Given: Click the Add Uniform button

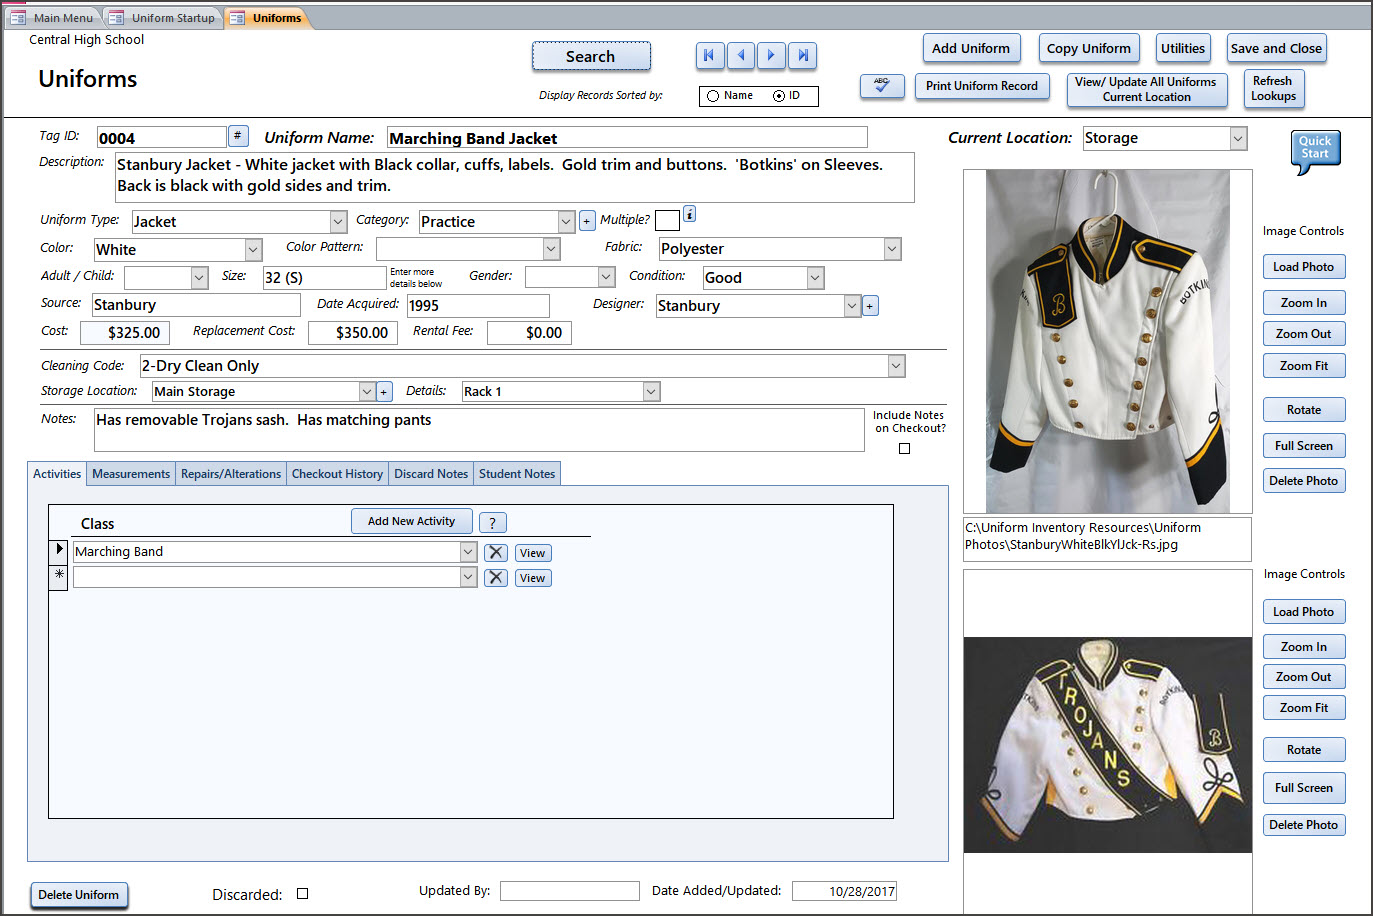Looking at the screenshot, I should point(970,48).
